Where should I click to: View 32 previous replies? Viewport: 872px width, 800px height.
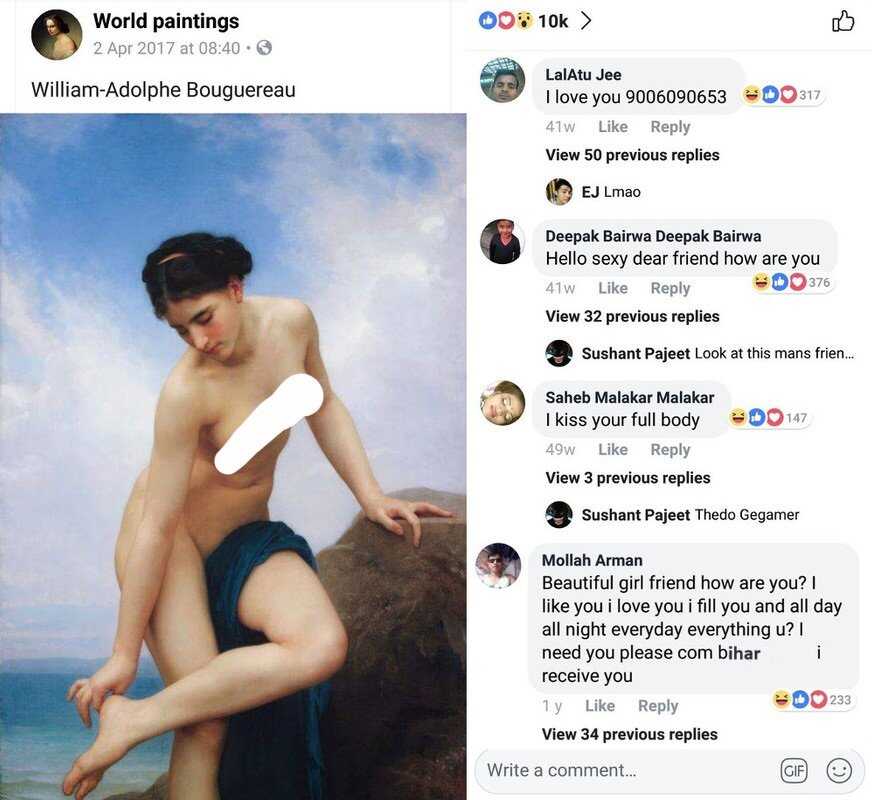click(x=632, y=316)
